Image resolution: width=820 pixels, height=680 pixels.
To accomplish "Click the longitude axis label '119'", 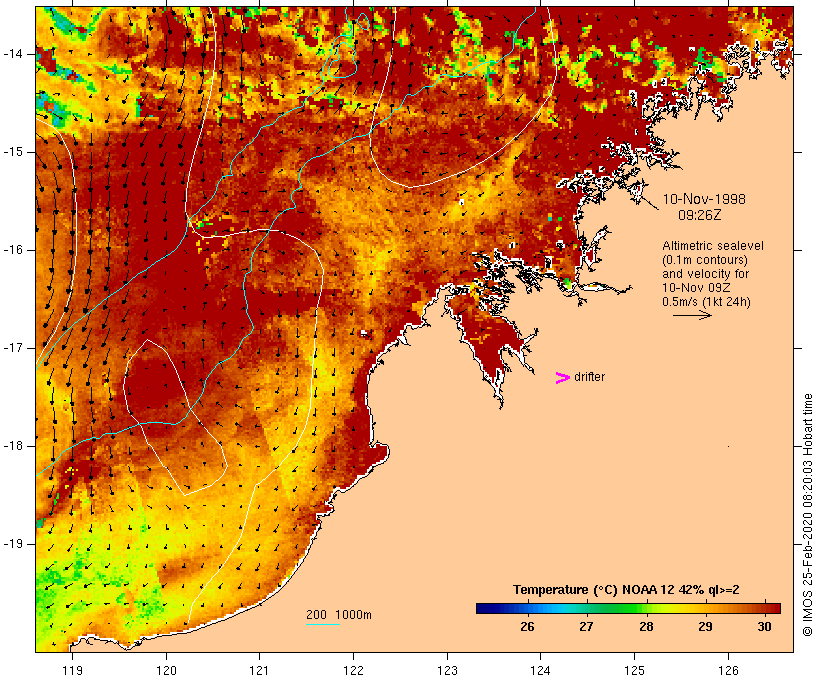I will coord(72,670).
